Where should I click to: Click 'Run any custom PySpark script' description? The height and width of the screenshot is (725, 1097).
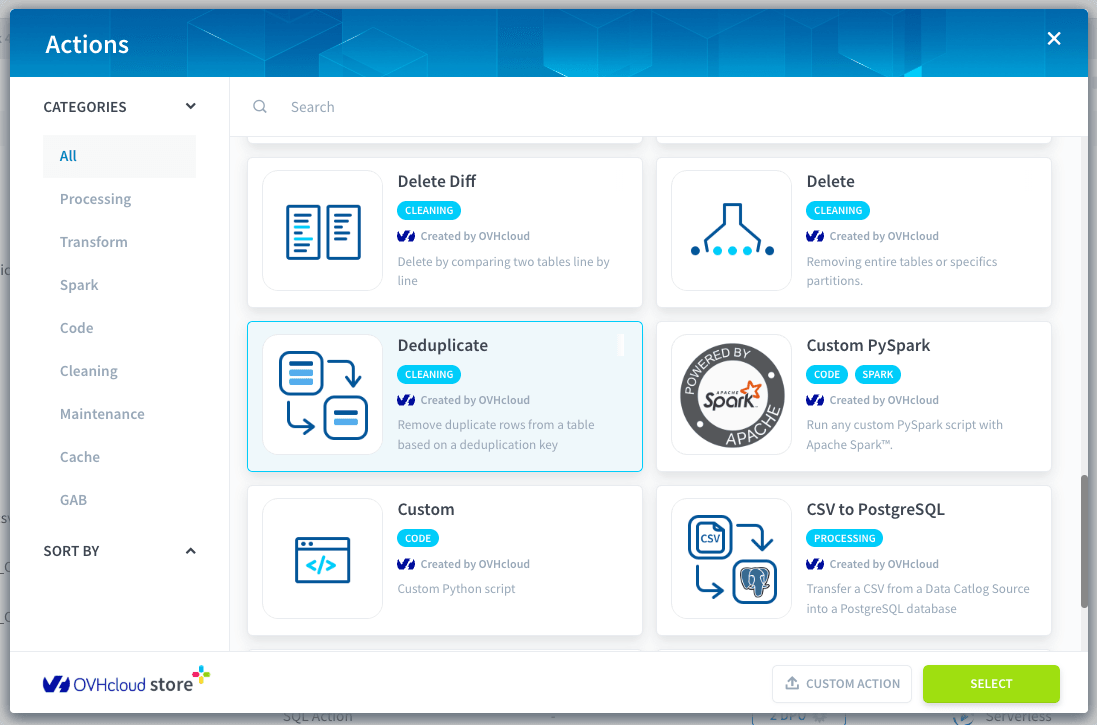point(905,435)
